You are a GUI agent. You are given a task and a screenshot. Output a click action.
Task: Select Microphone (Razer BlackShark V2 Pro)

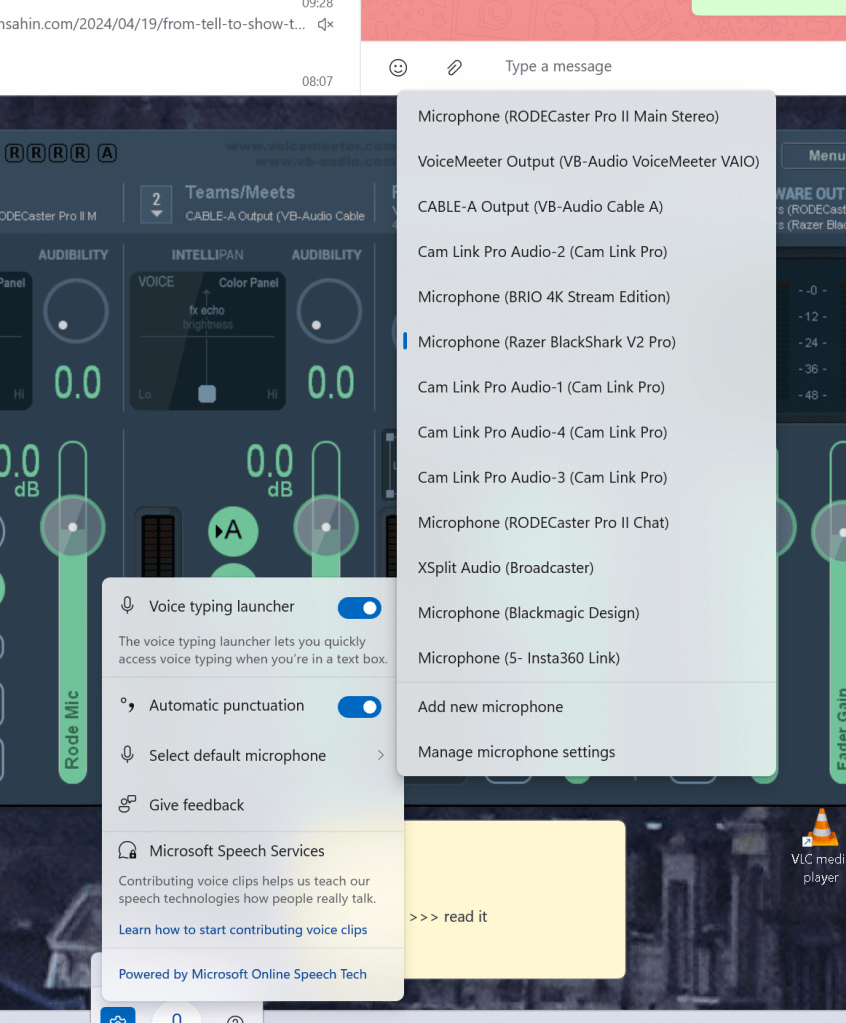pyautogui.click(x=586, y=341)
